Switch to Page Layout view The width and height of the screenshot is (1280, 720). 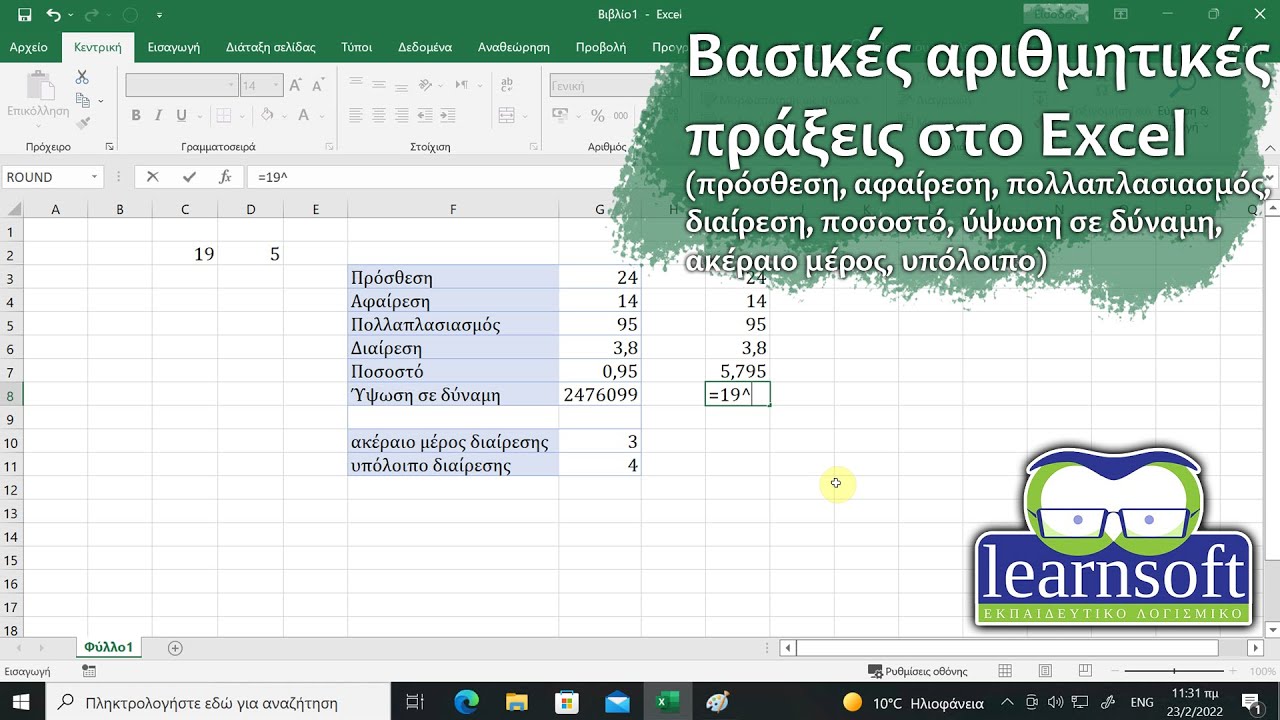point(1045,671)
